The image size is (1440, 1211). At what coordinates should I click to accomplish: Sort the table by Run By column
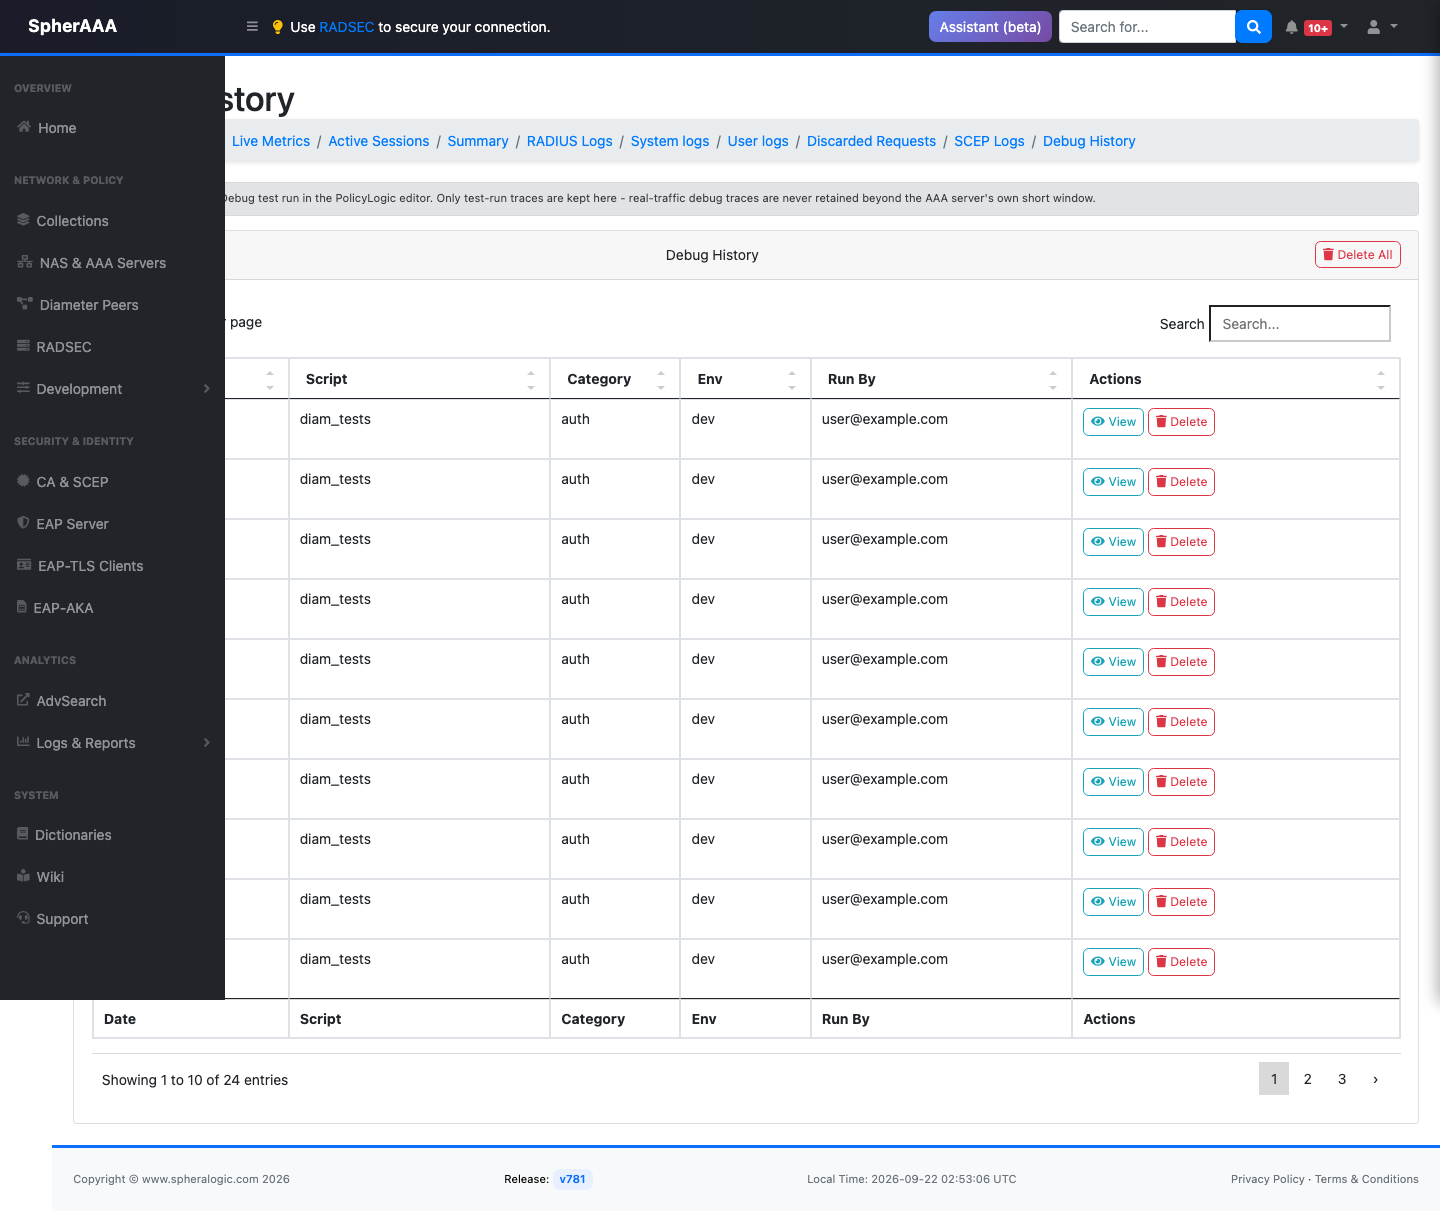click(941, 379)
